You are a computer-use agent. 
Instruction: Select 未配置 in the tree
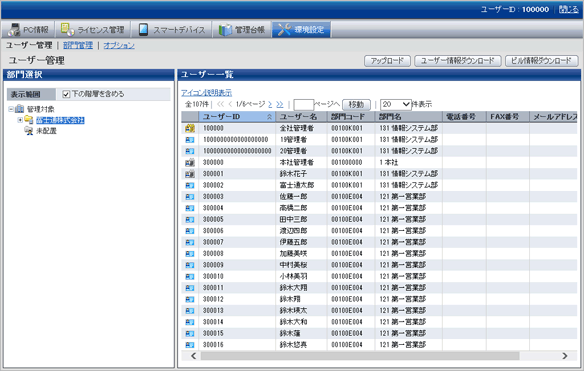46,131
